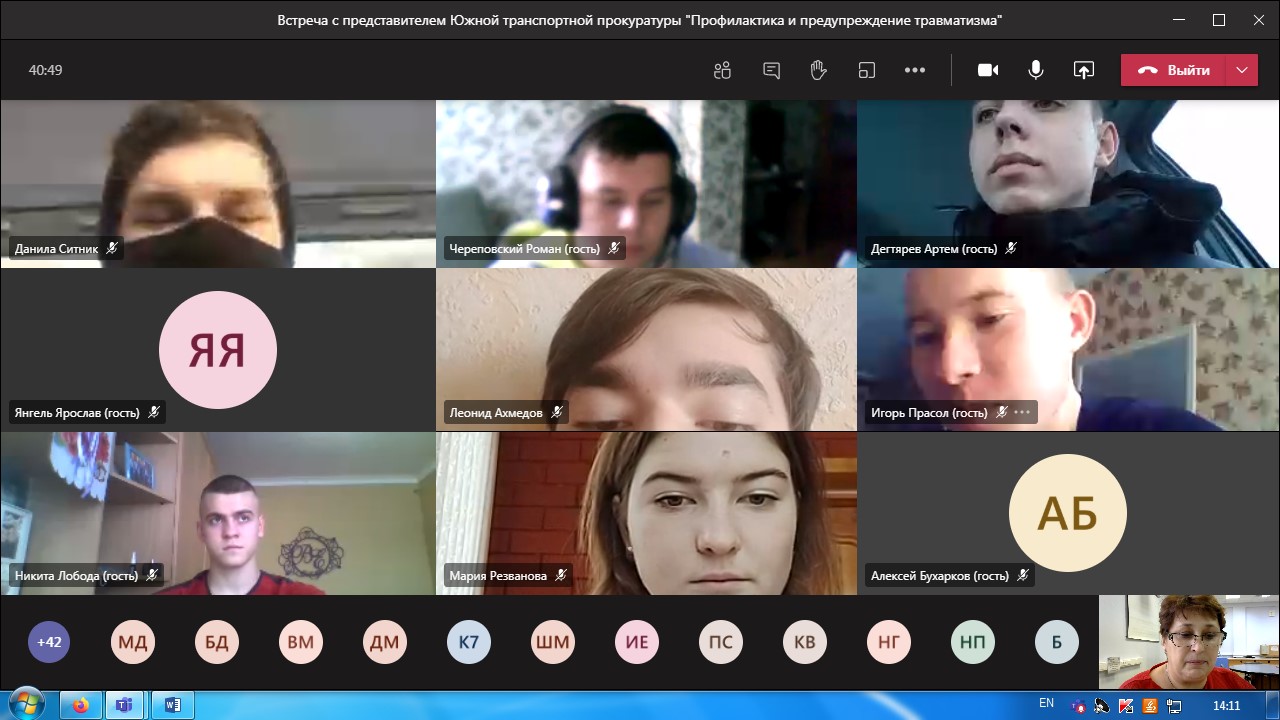
Task: Show the +42 additional participants
Action: click(49, 642)
